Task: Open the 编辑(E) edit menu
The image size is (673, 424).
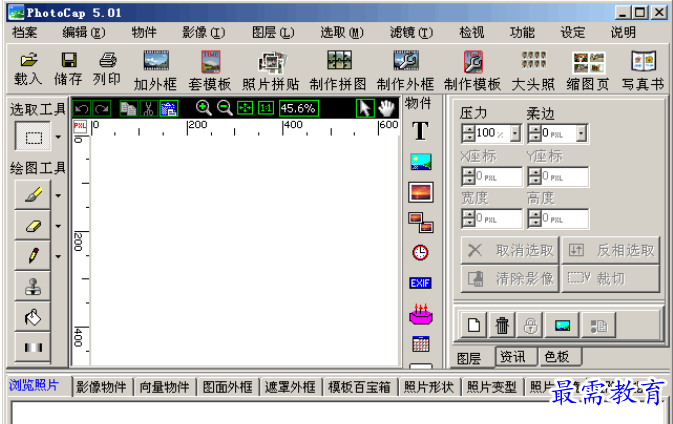Action: tap(84, 32)
